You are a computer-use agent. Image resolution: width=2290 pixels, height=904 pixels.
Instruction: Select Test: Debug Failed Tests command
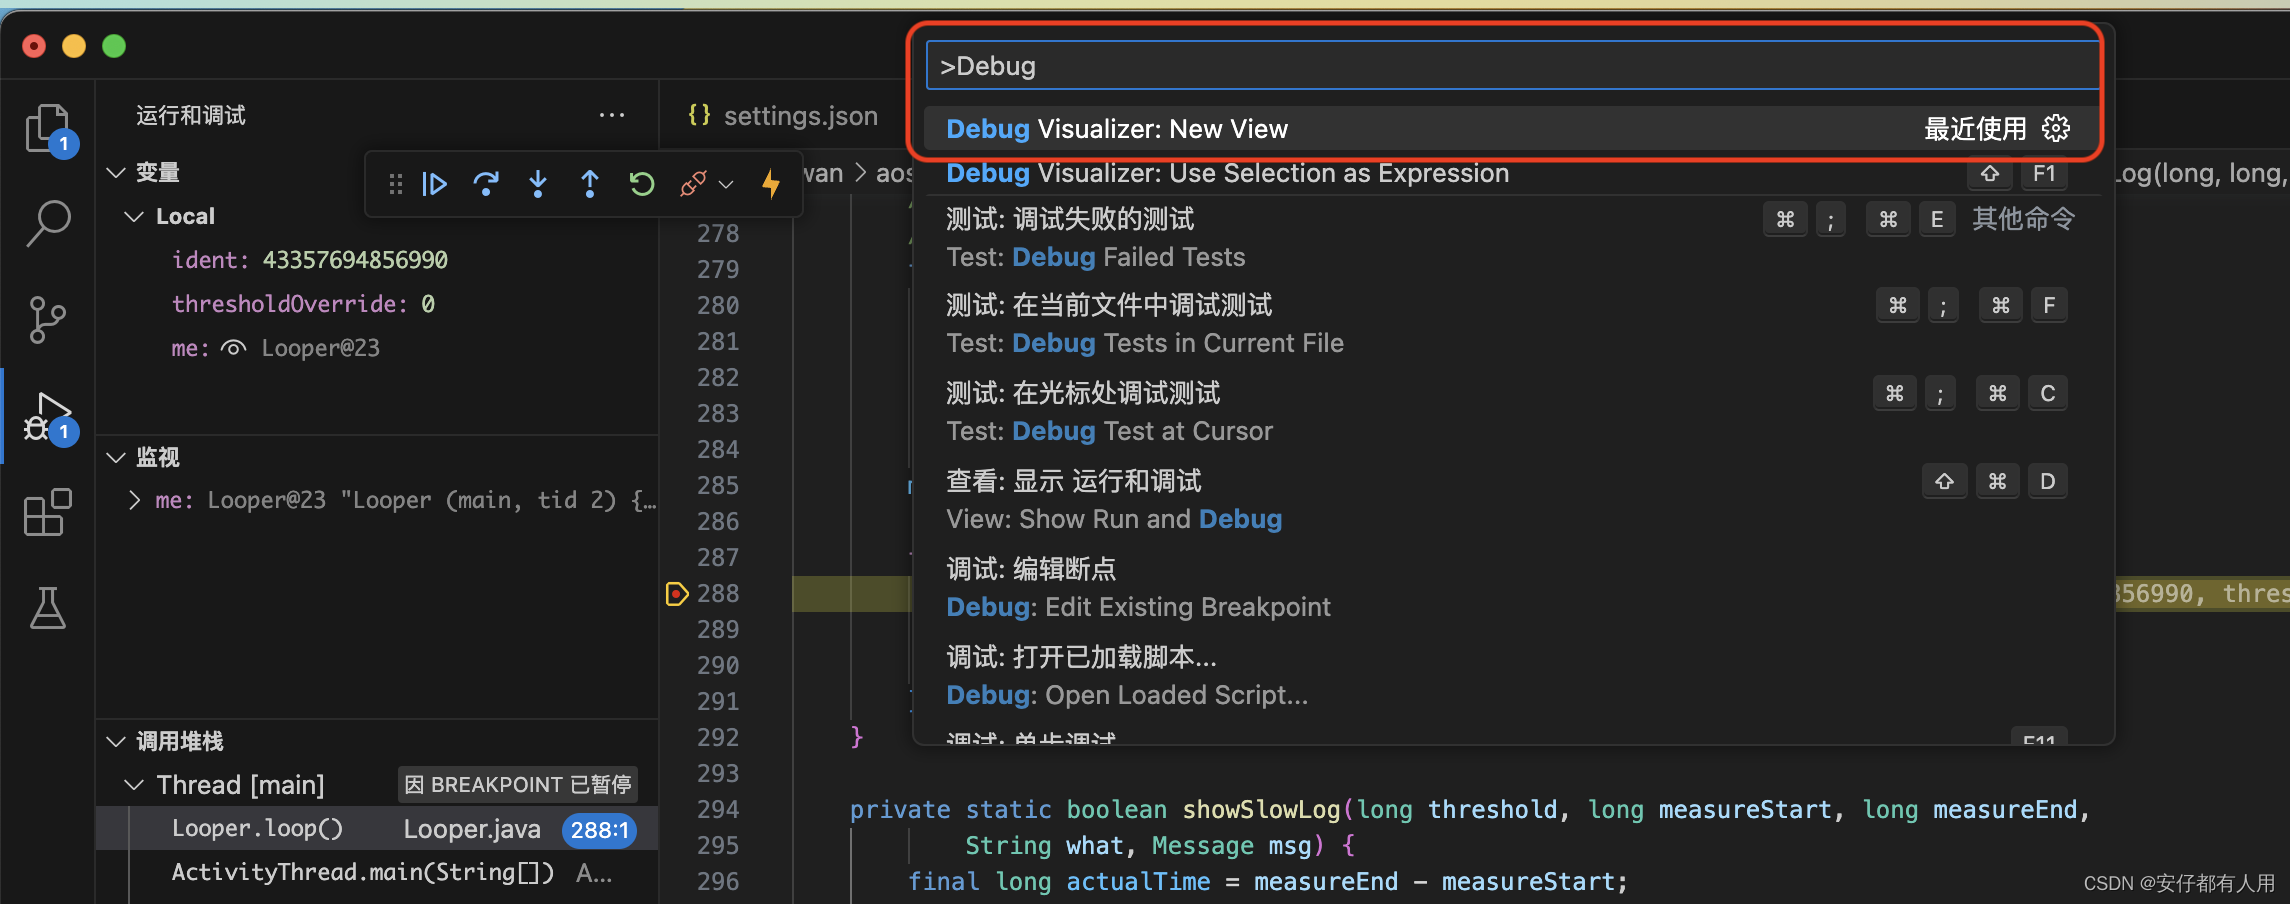click(x=1511, y=238)
